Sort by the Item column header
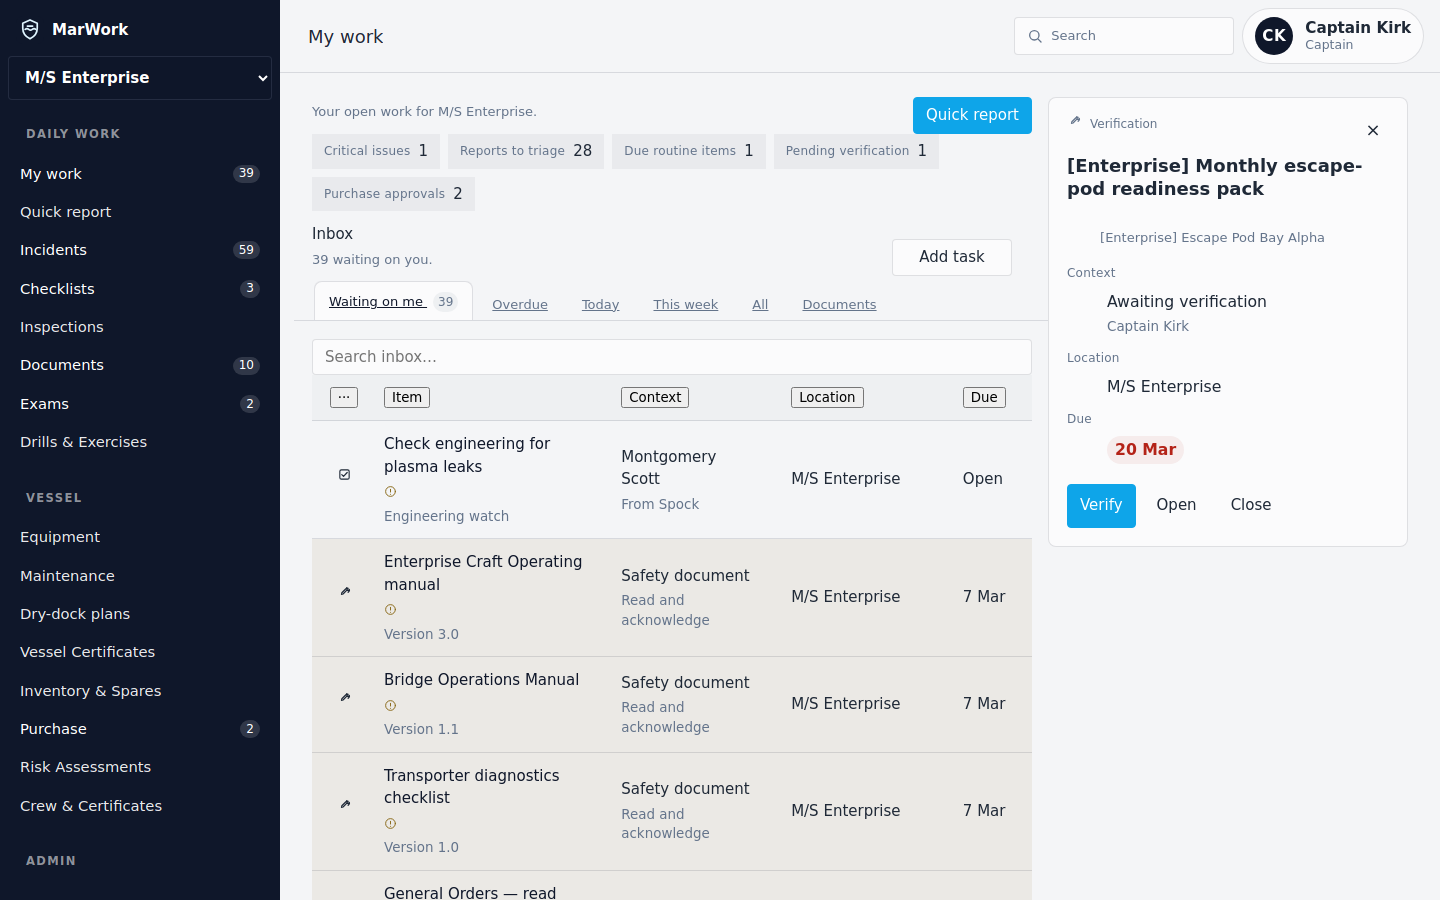This screenshot has width=1440, height=900. click(407, 397)
